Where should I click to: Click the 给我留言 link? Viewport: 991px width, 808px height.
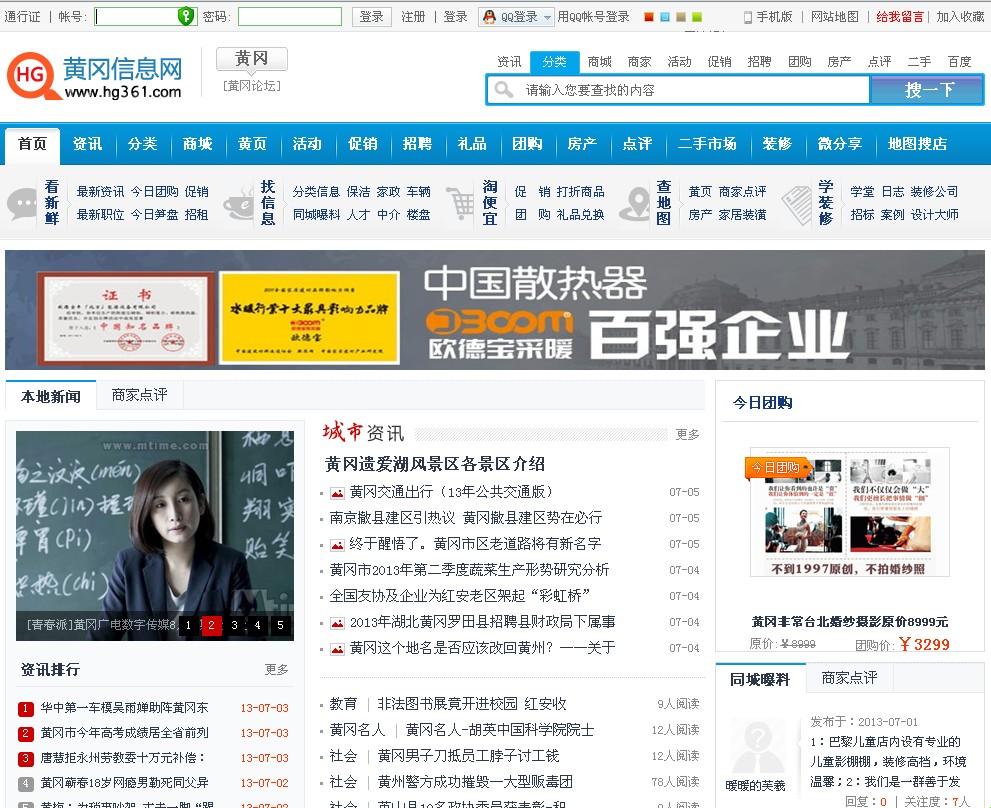(900, 17)
